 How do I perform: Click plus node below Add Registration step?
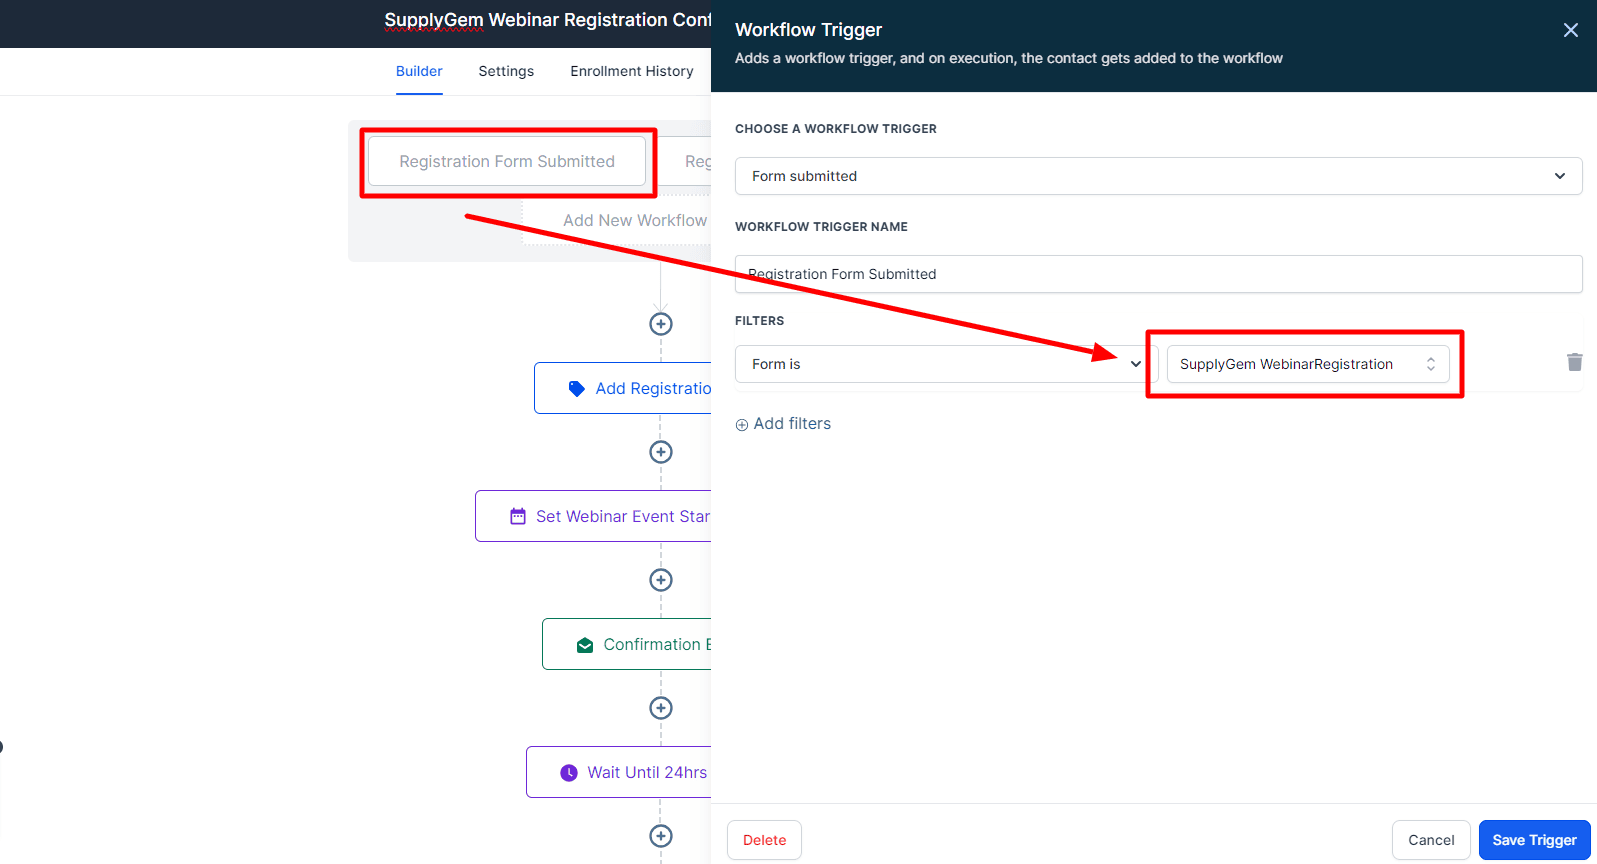point(661,452)
